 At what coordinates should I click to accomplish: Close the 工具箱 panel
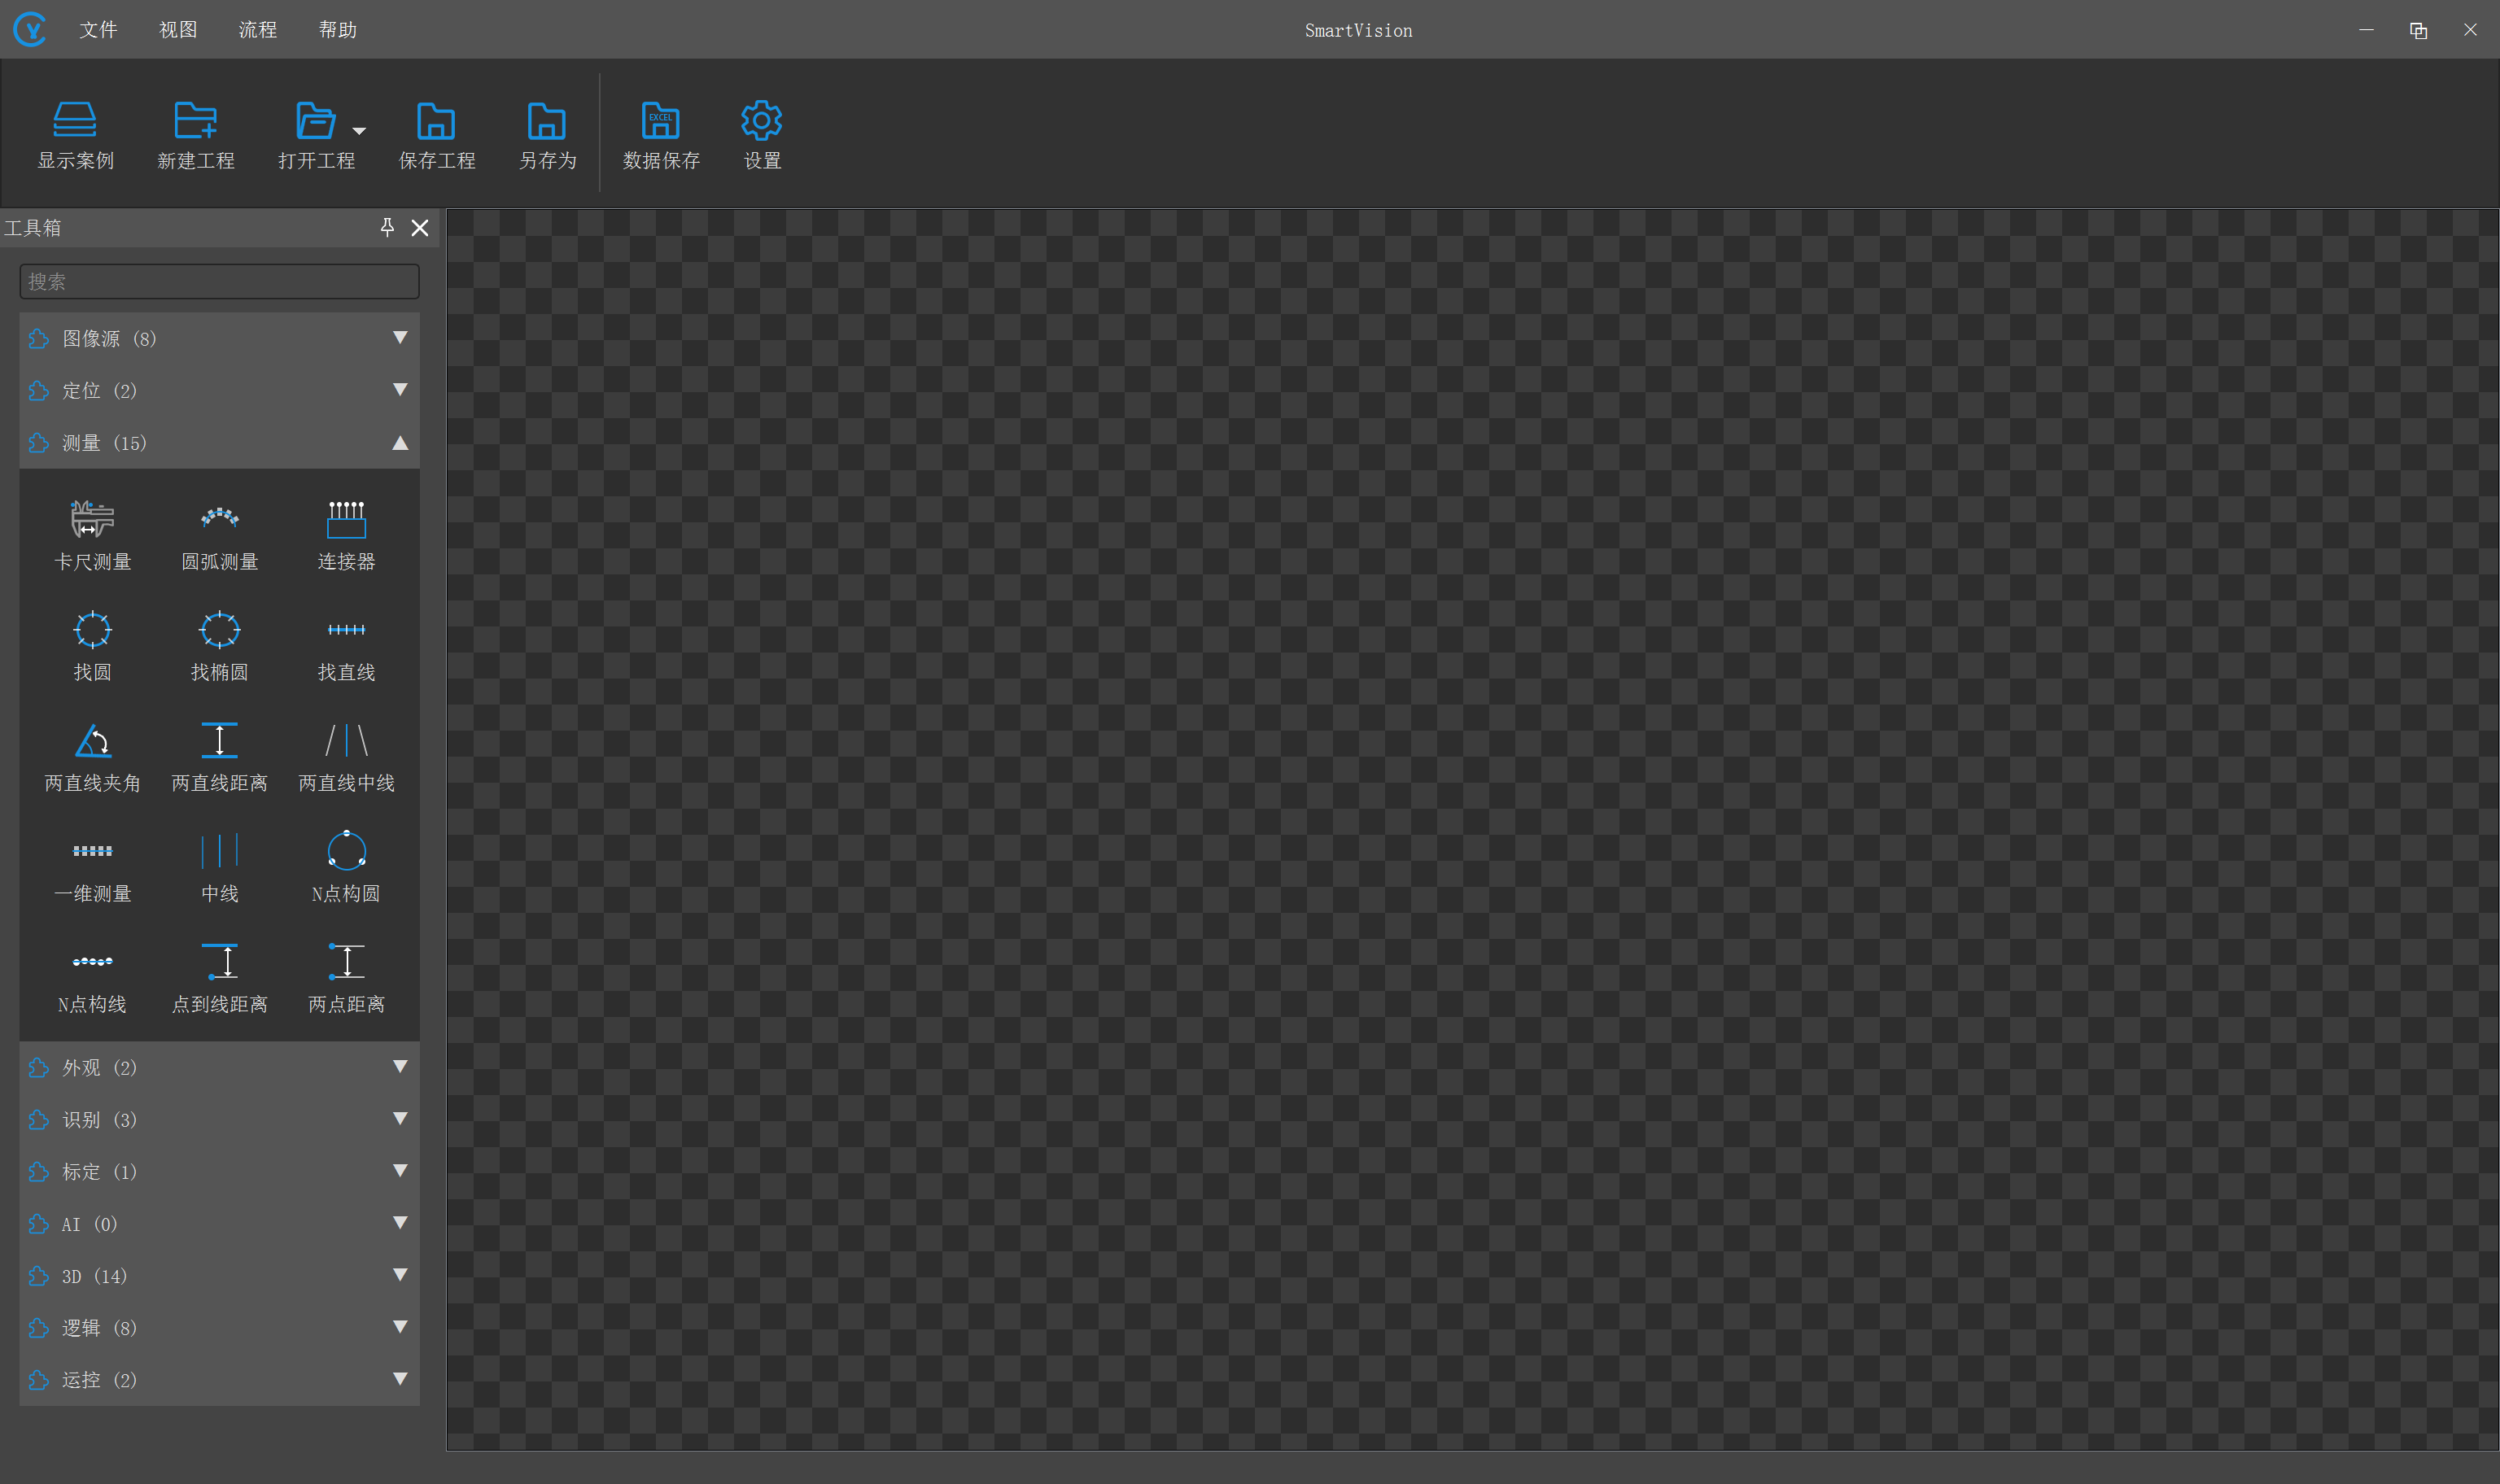pyautogui.click(x=420, y=228)
